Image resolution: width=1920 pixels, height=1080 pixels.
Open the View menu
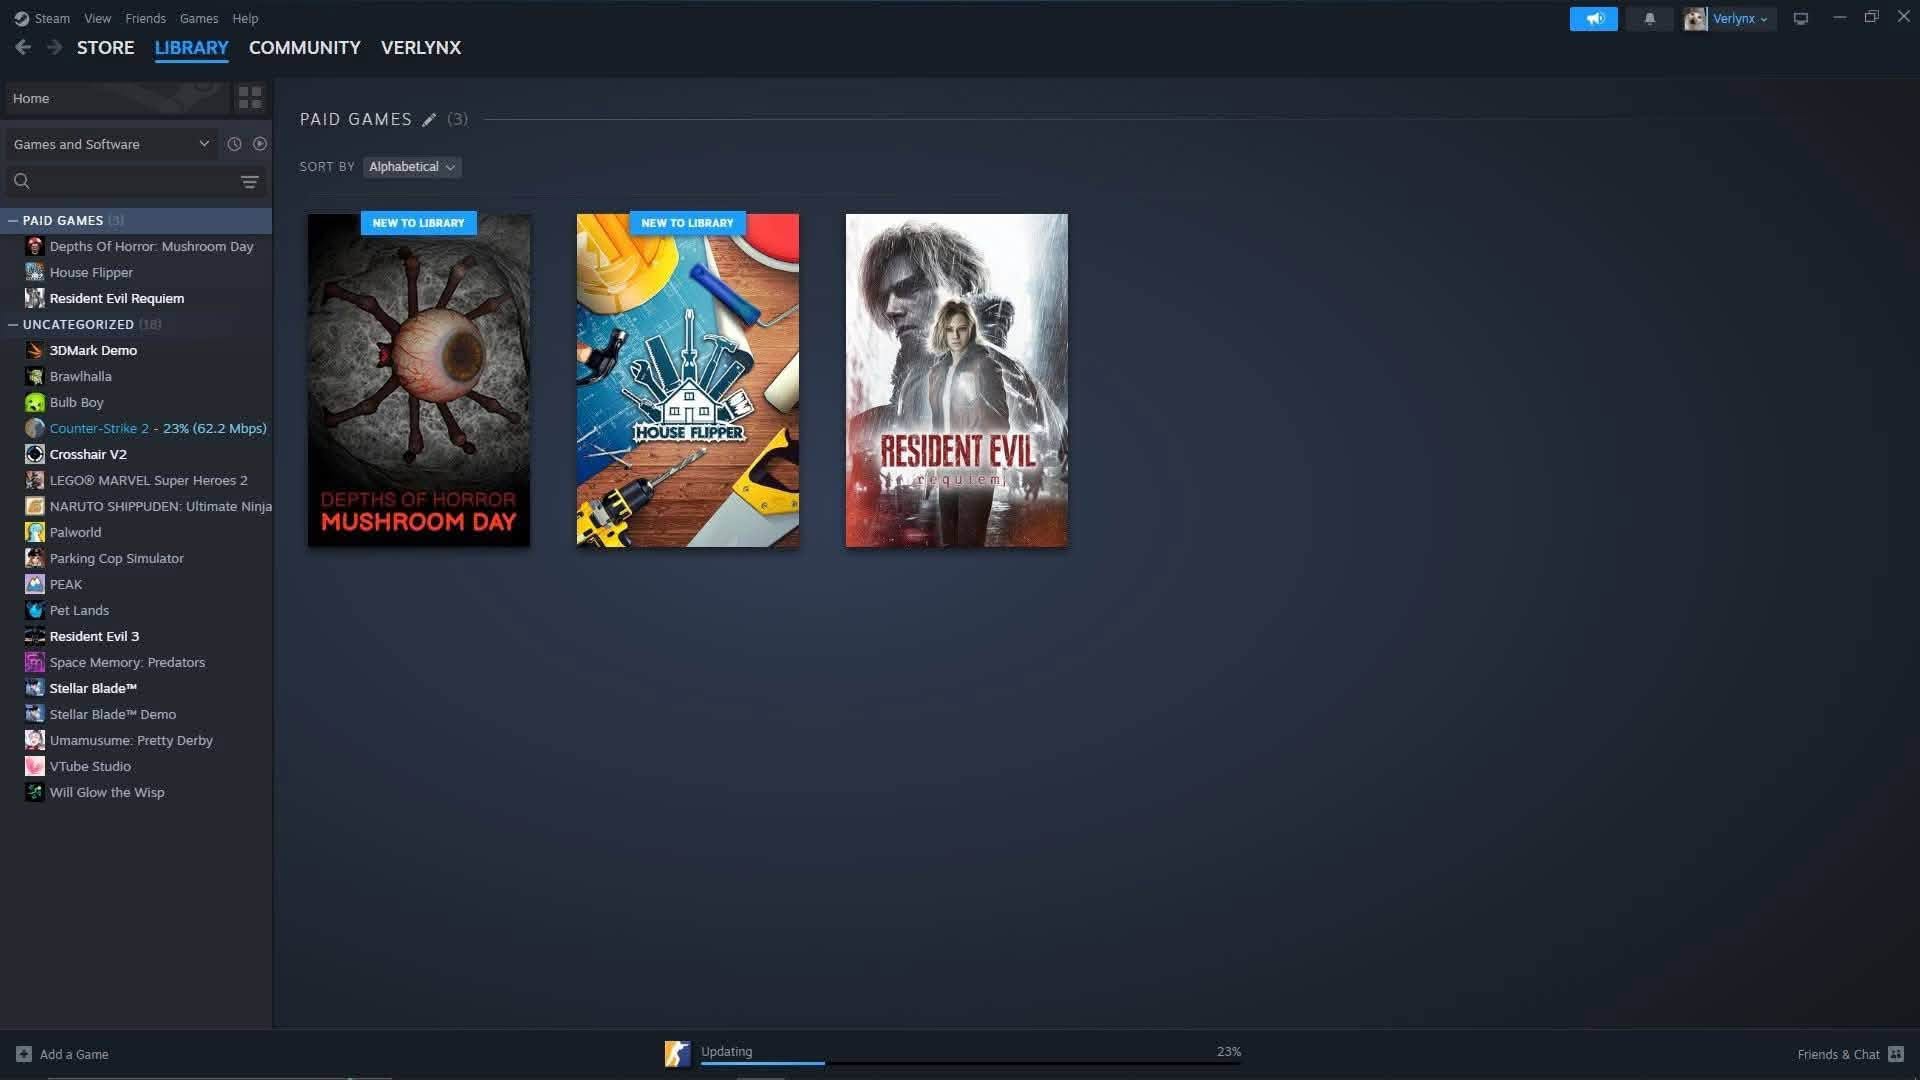pos(97,18)
